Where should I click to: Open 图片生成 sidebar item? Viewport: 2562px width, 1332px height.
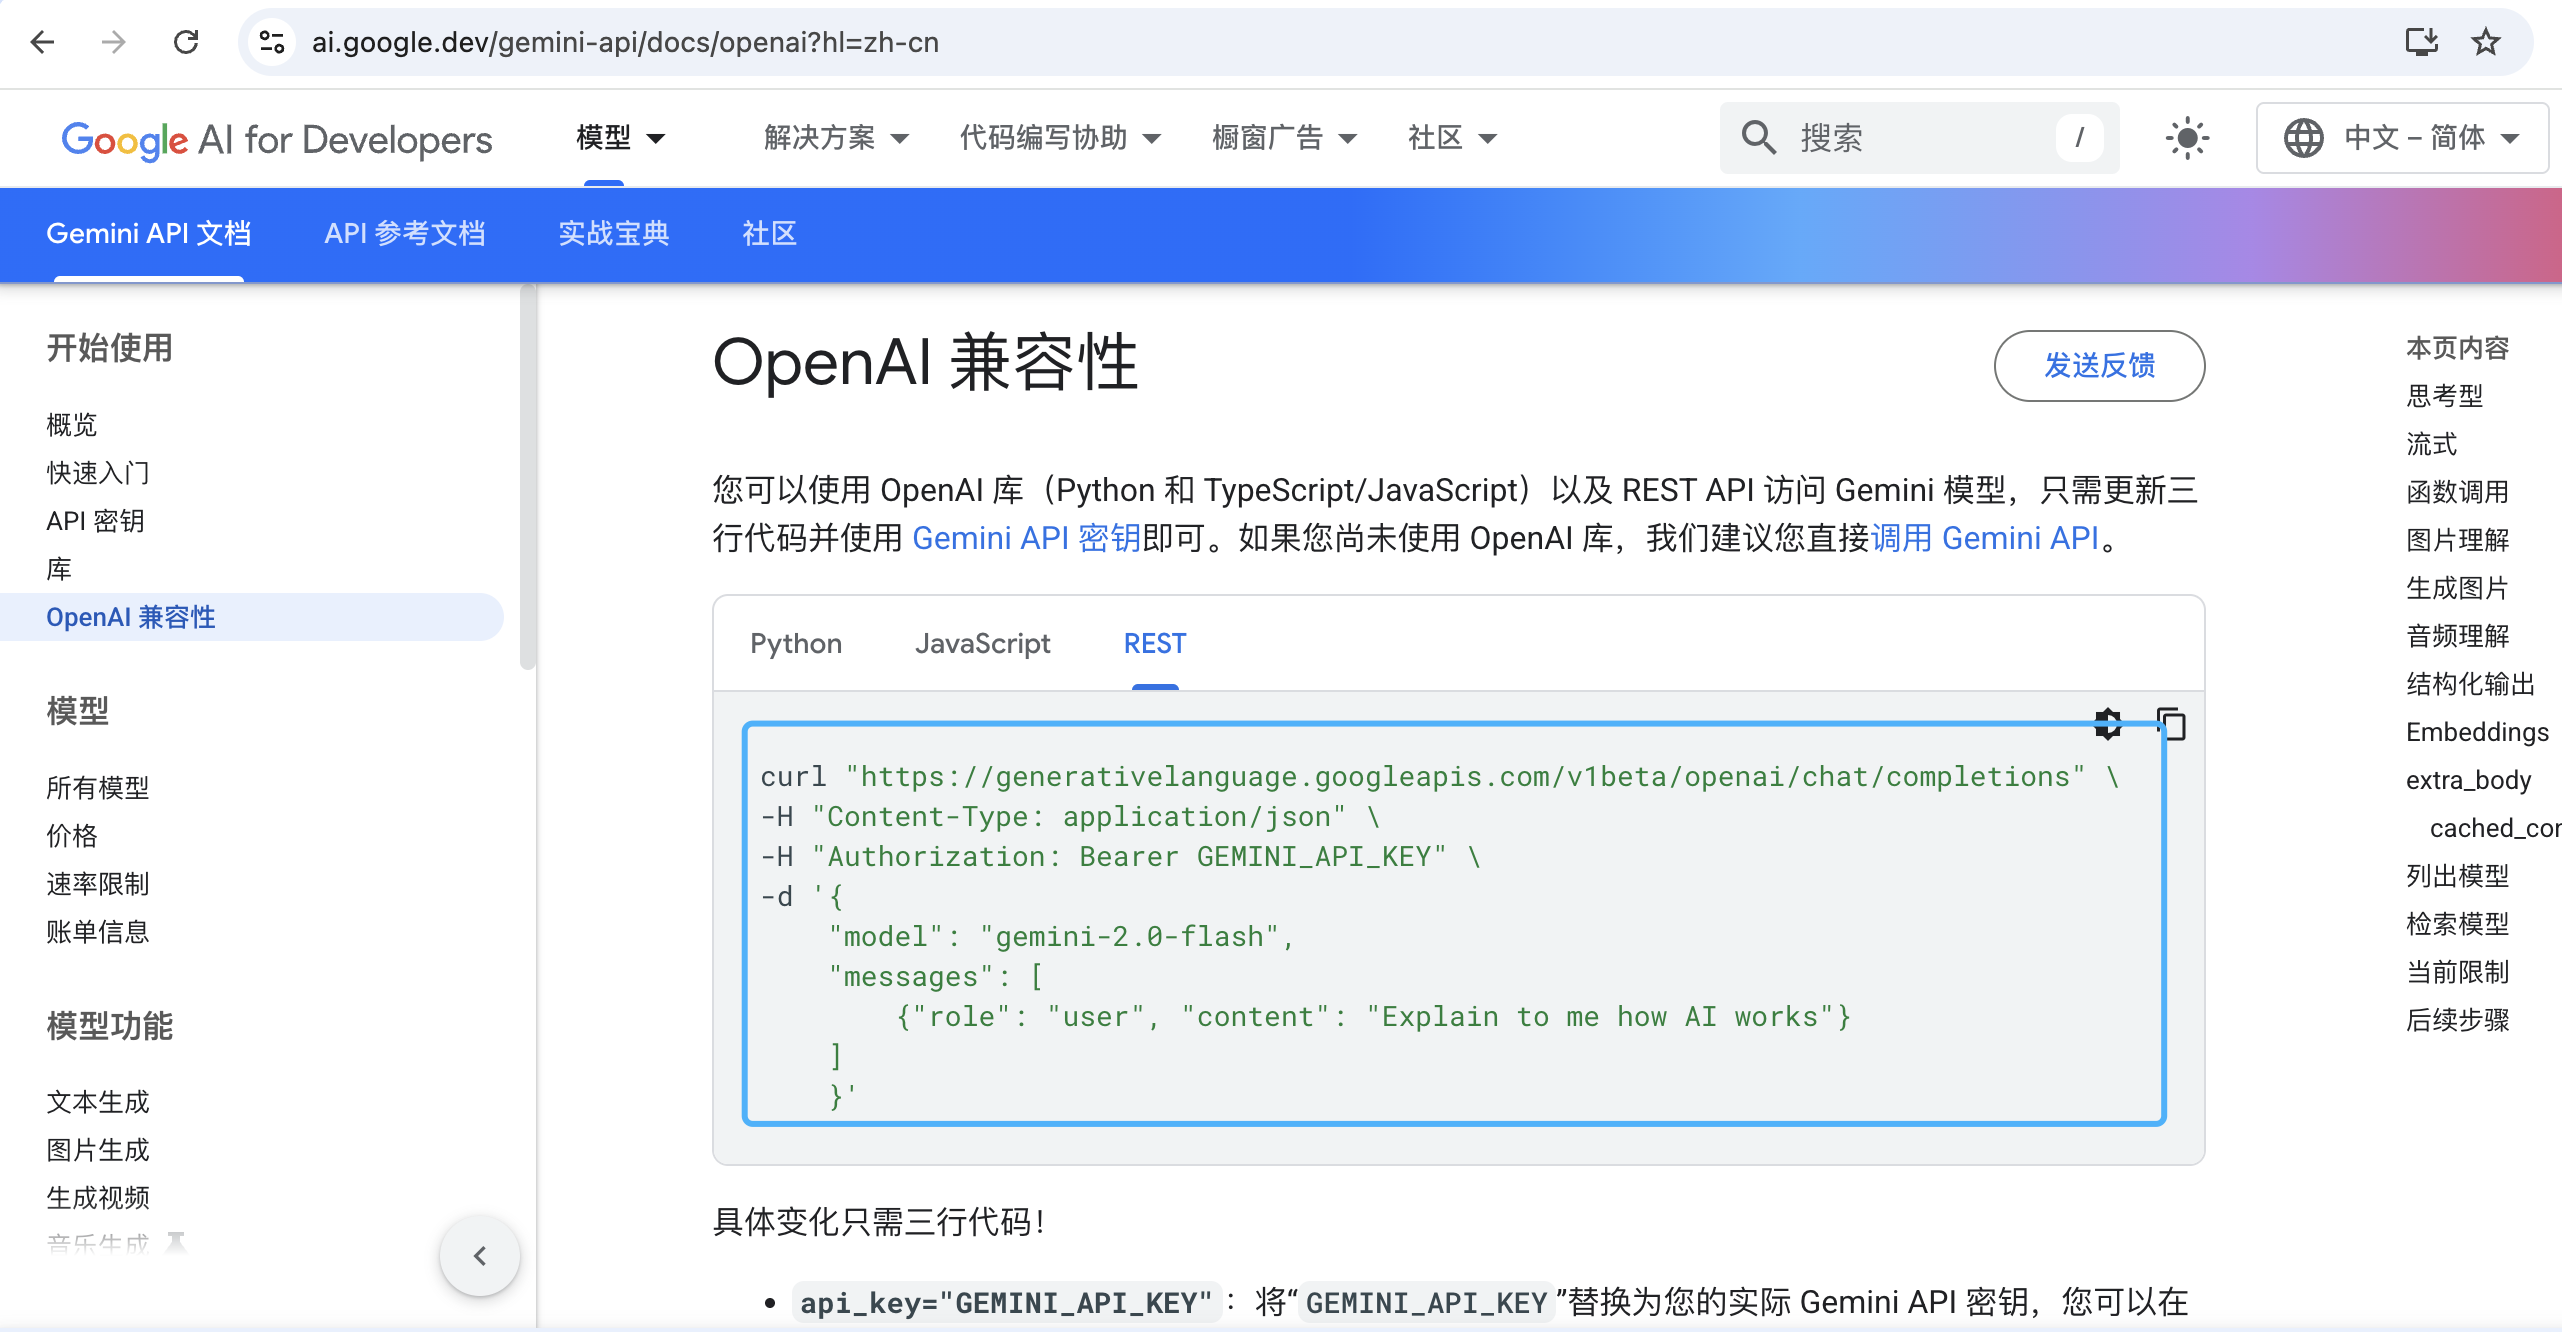[x=98, y=1150]
